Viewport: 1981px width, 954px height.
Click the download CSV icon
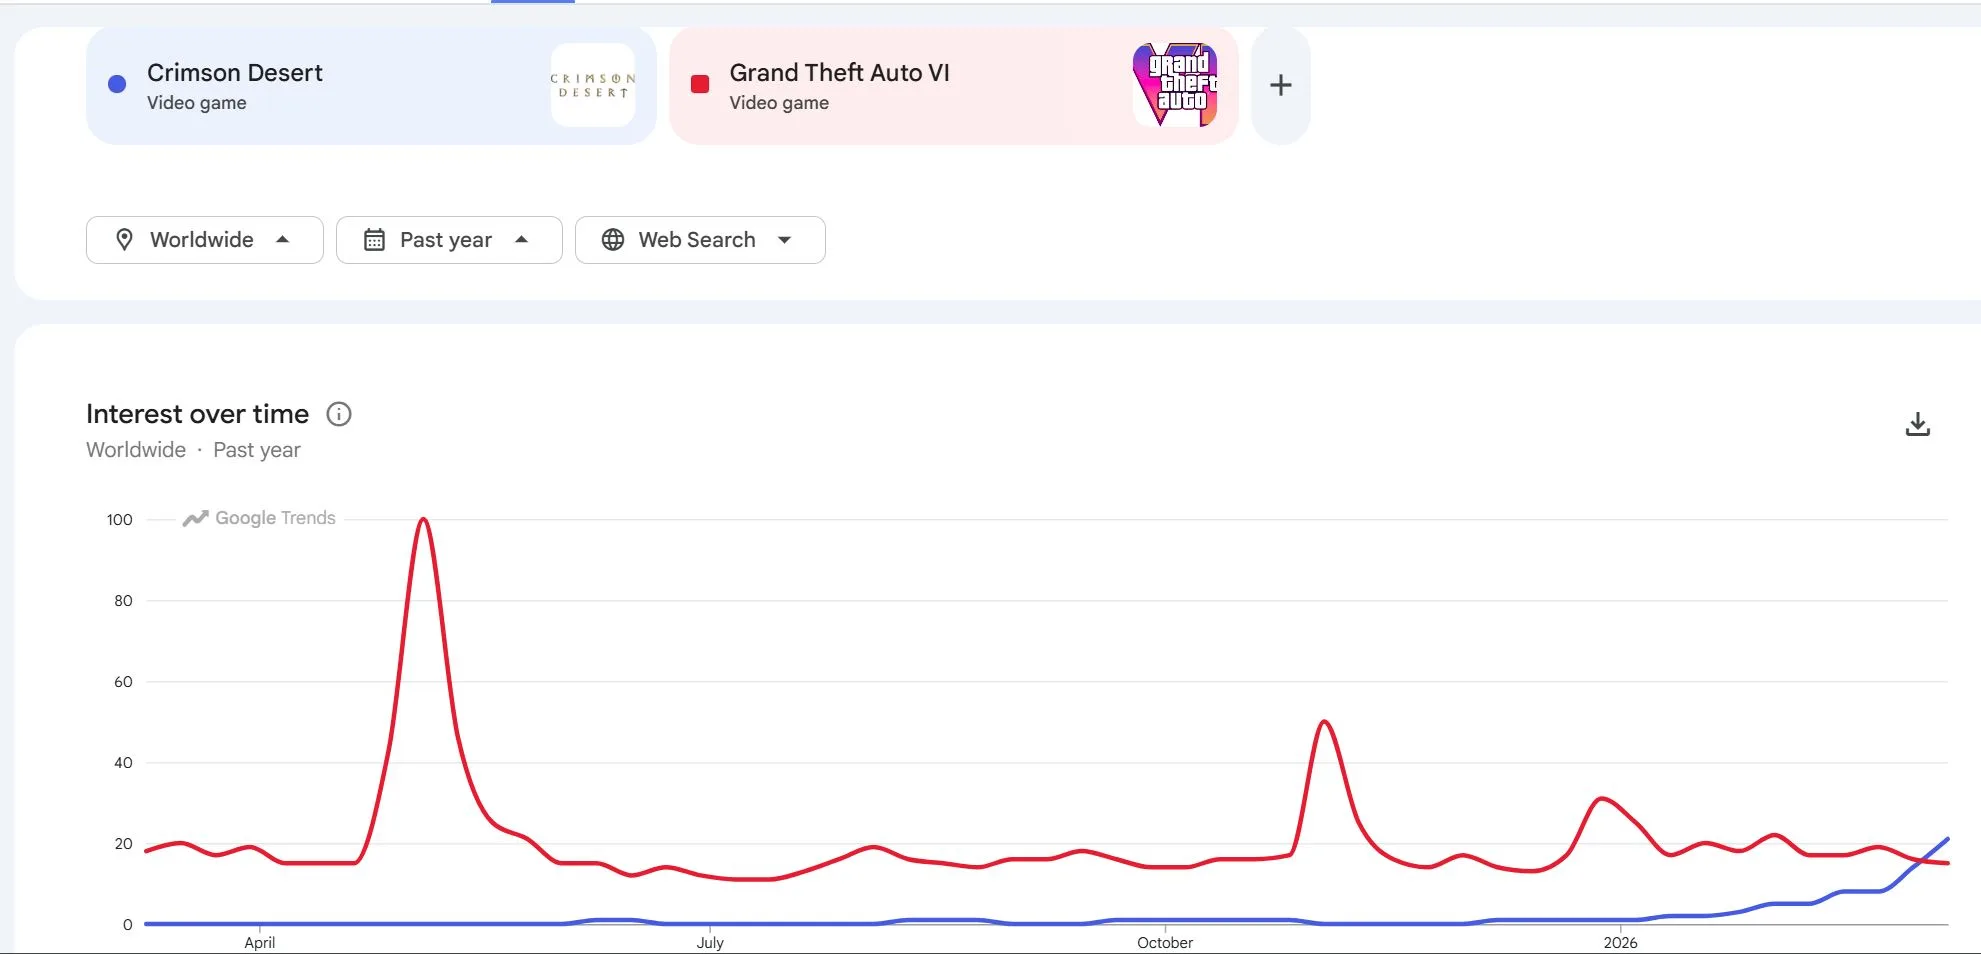[1917, 423]
